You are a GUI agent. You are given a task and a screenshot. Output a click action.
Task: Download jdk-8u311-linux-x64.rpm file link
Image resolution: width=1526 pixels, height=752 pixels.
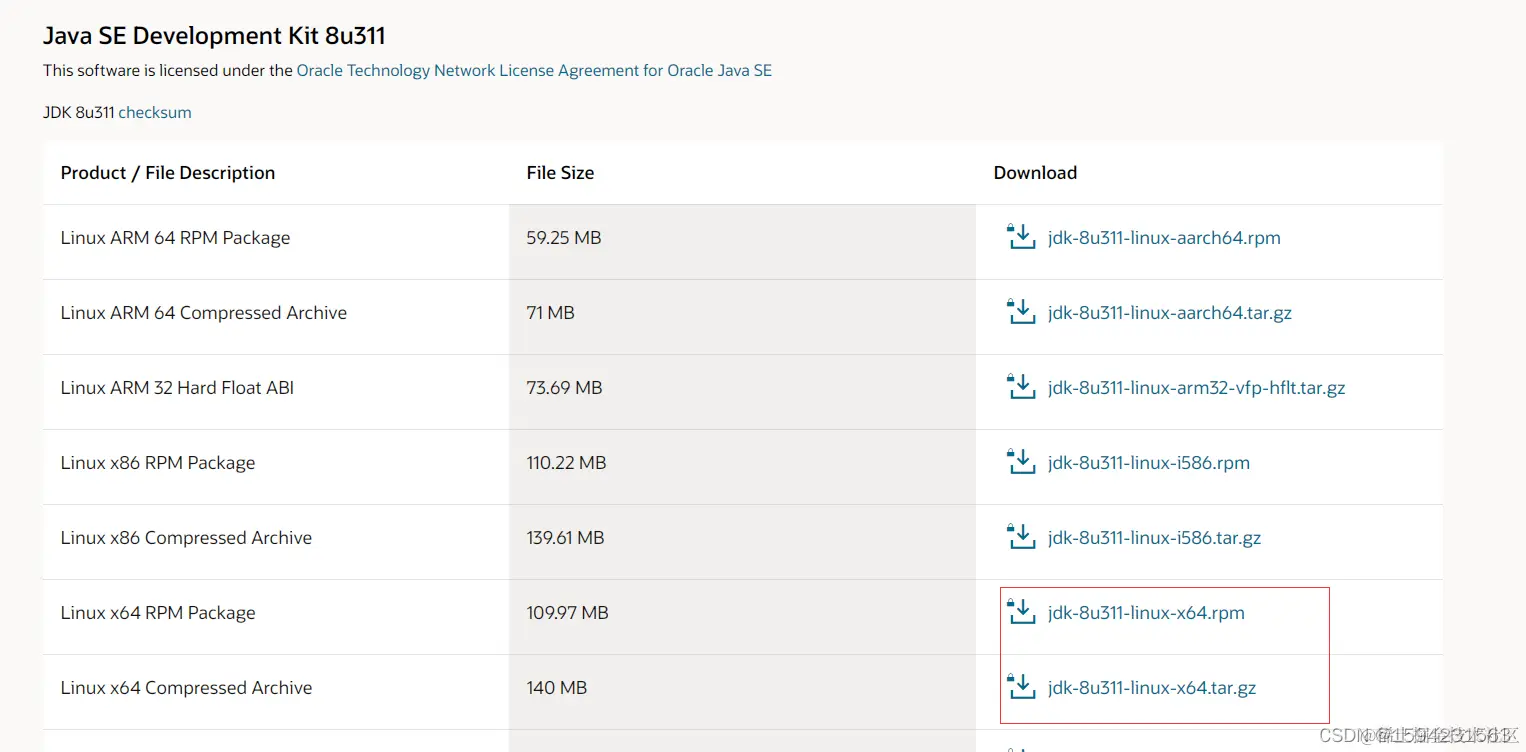(x=1146, y=613)
